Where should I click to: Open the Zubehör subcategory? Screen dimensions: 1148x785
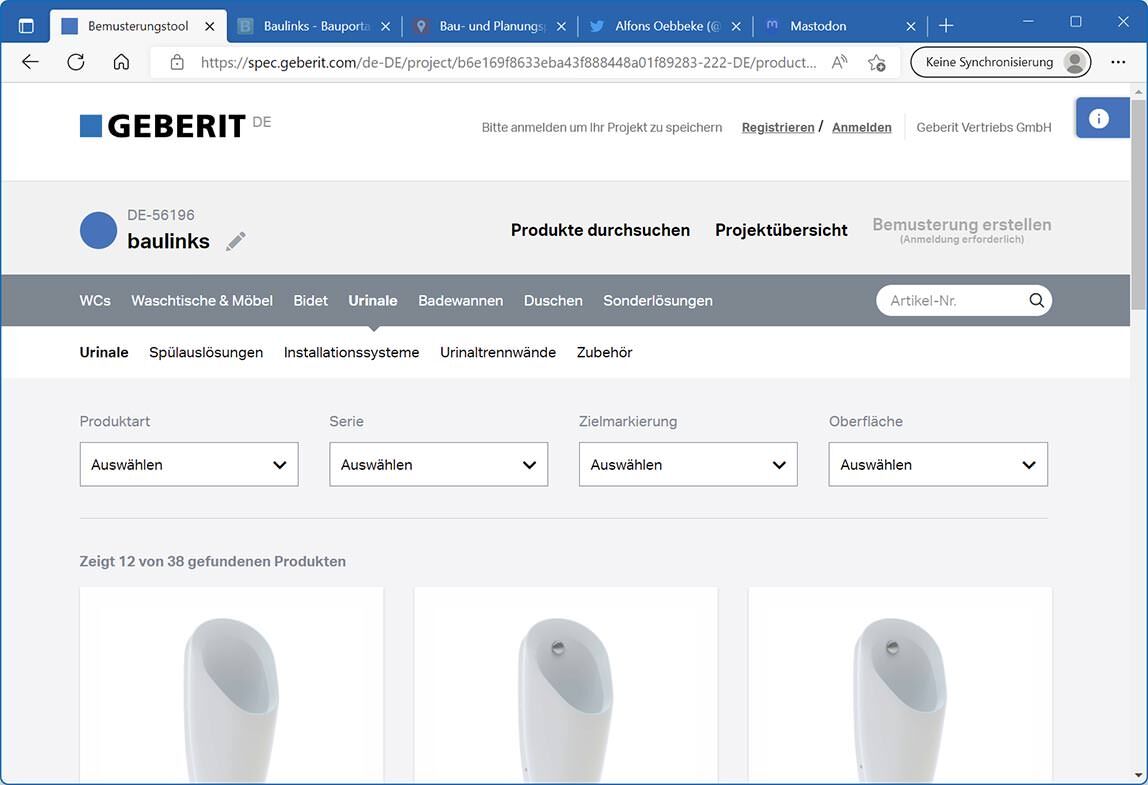pyautogui.click(x=605, y=352)
